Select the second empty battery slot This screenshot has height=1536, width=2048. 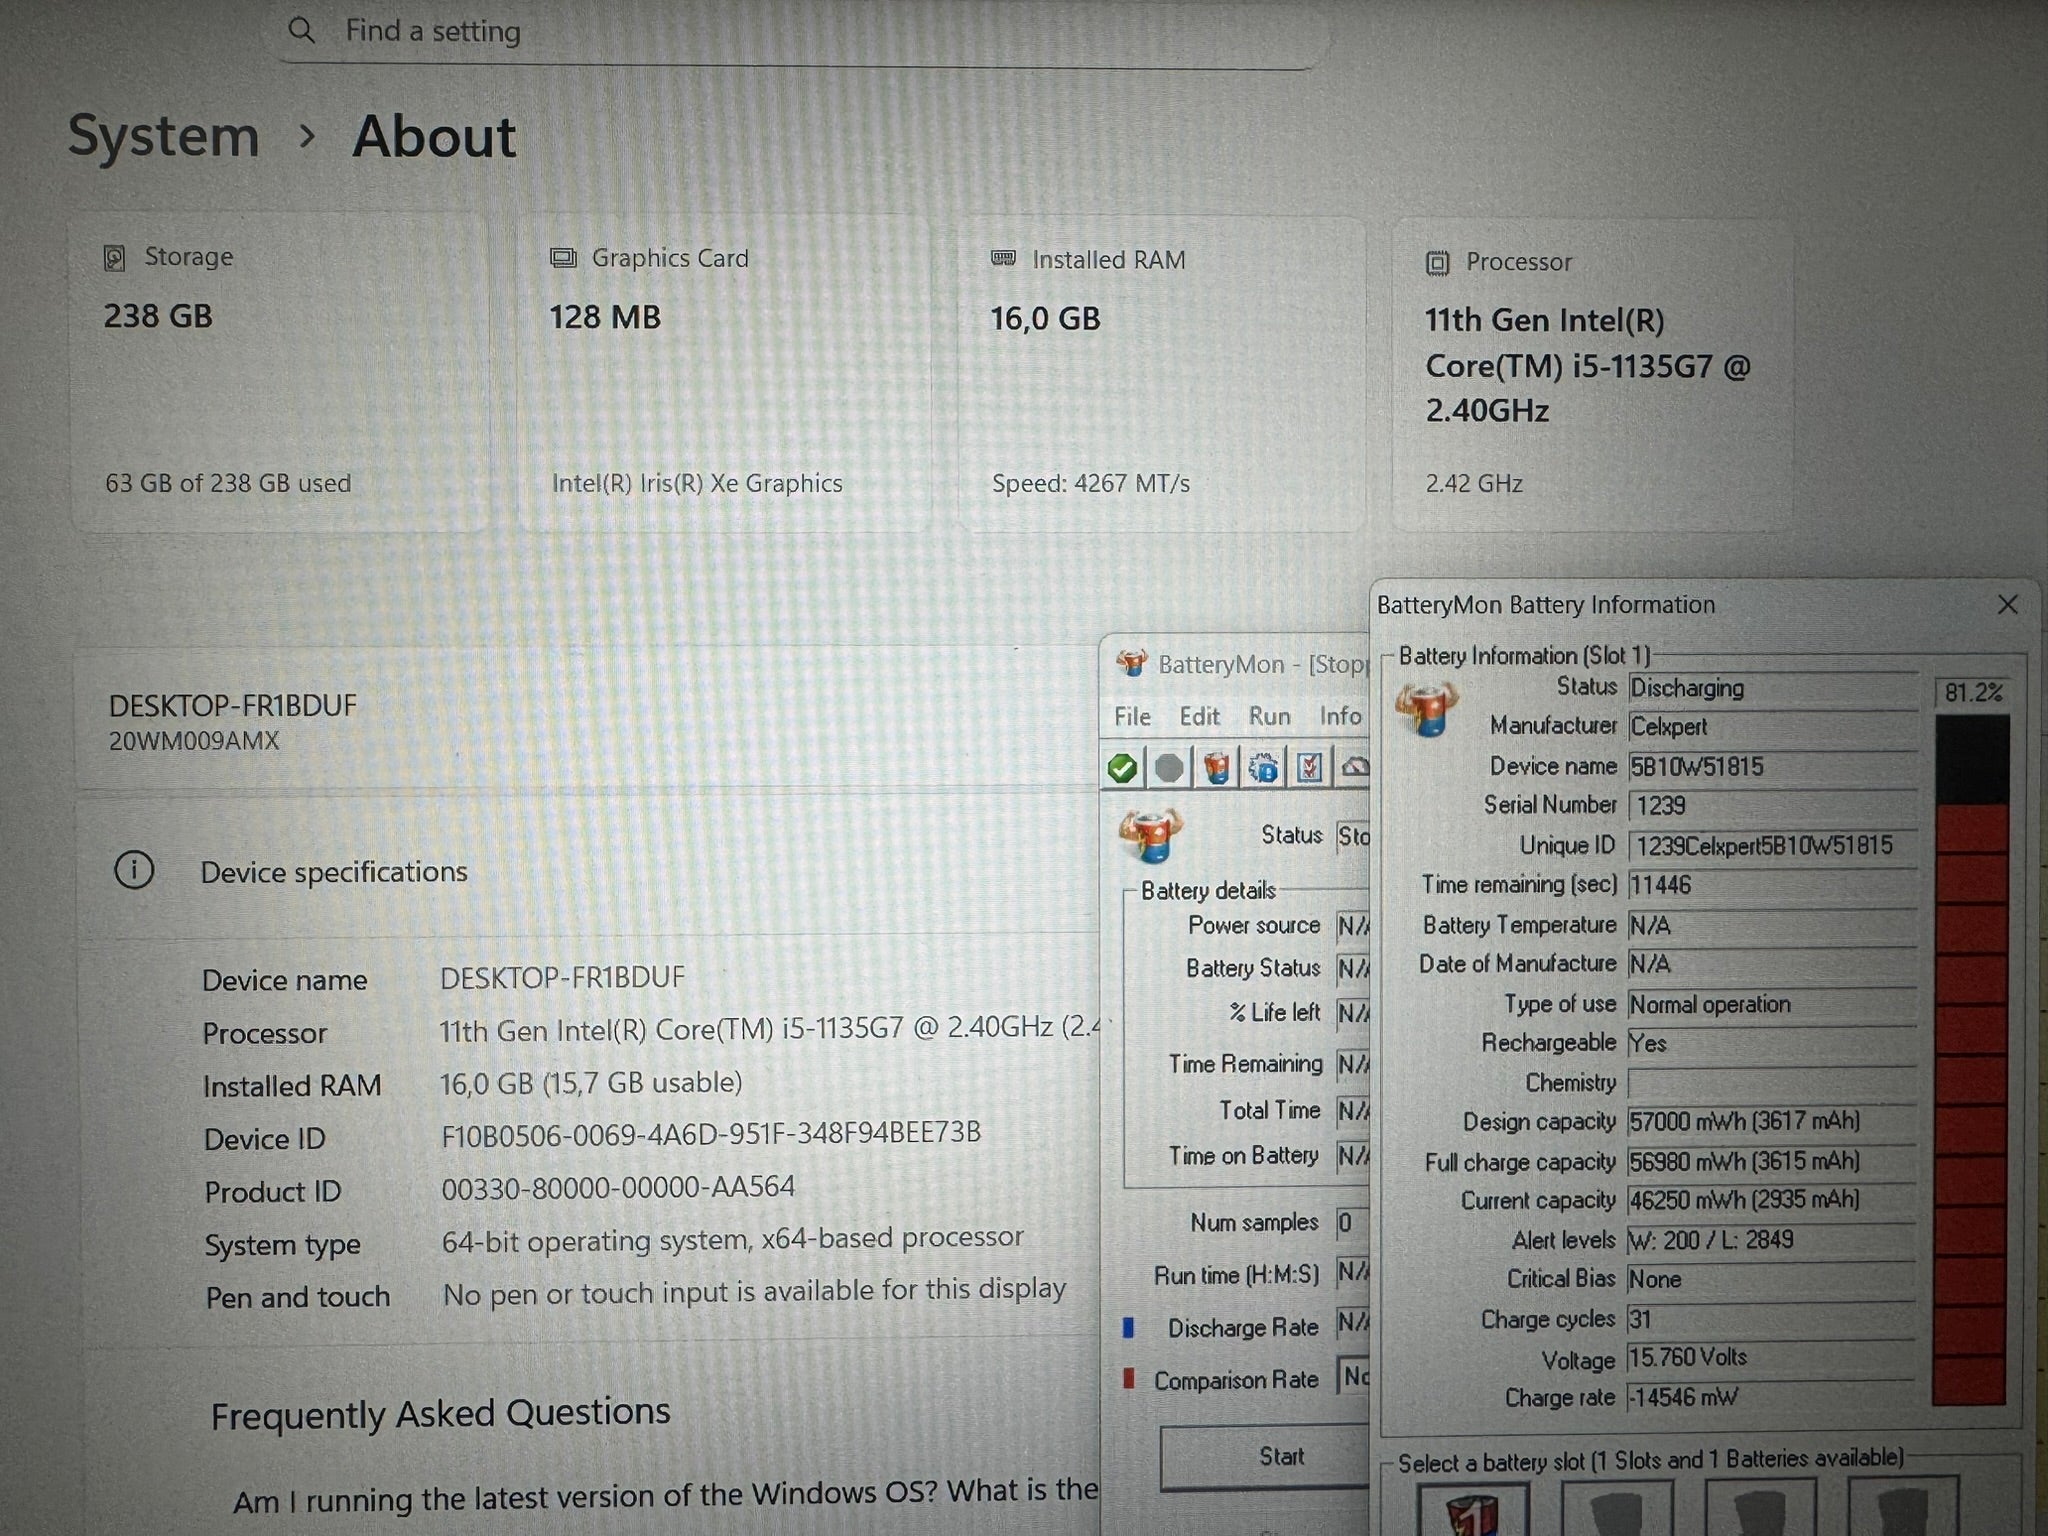pos(1615,1512)
